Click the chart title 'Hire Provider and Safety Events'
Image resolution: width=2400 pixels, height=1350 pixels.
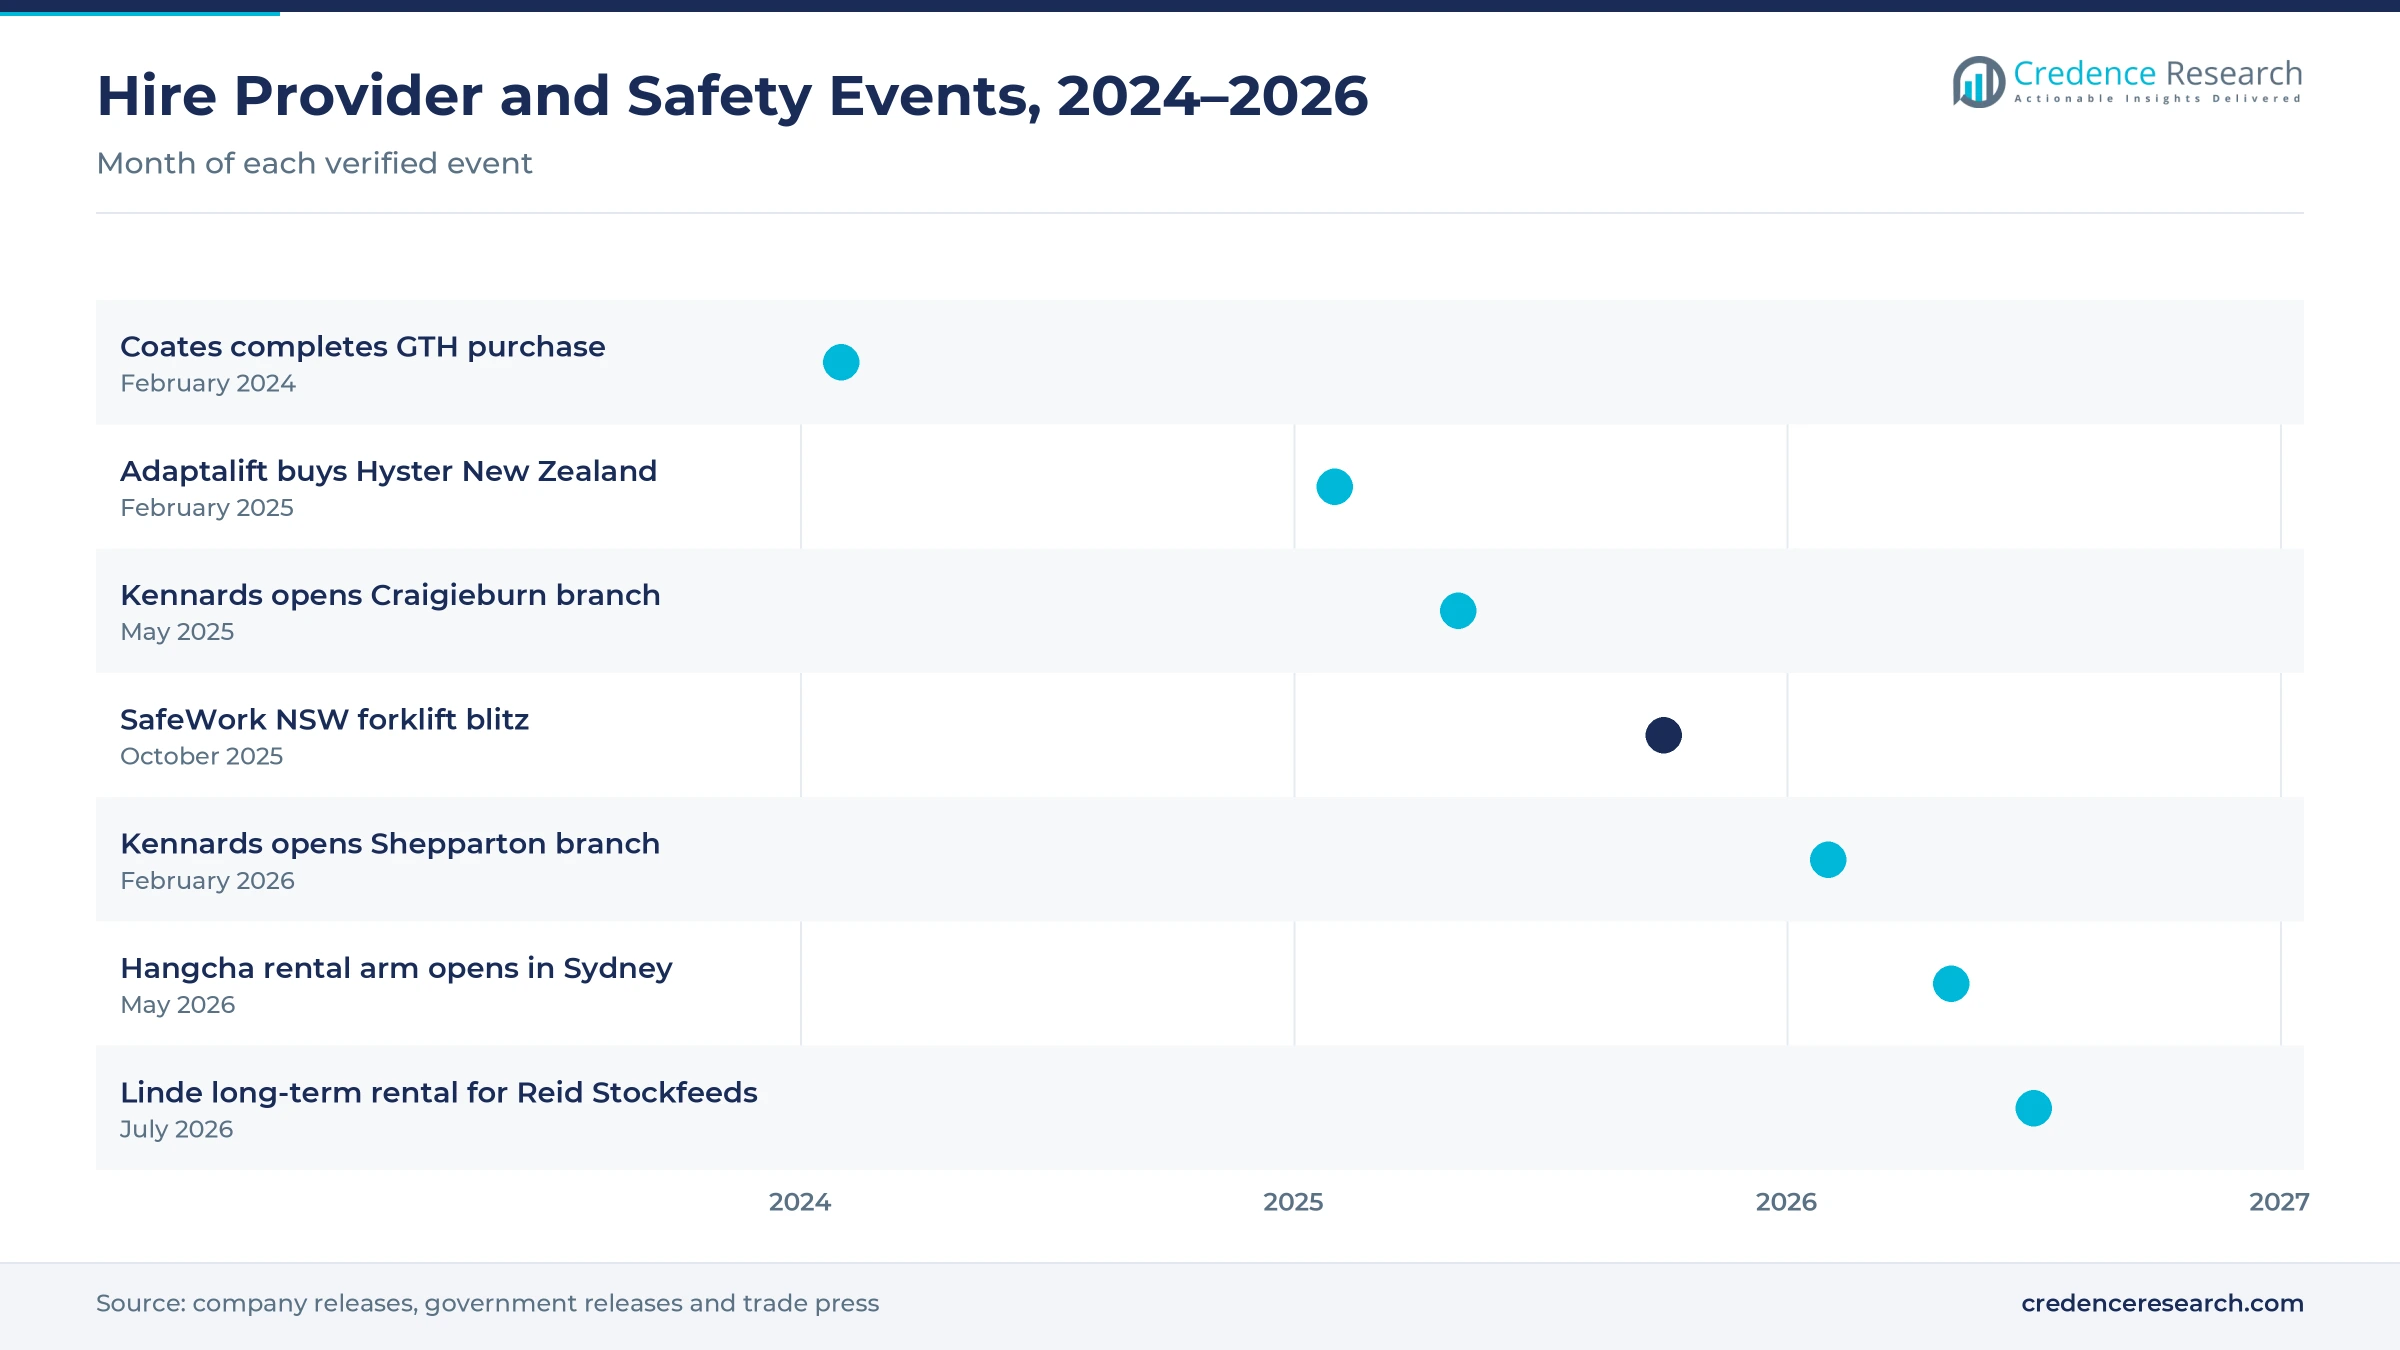pyautogui.click(x=732, y=96)
